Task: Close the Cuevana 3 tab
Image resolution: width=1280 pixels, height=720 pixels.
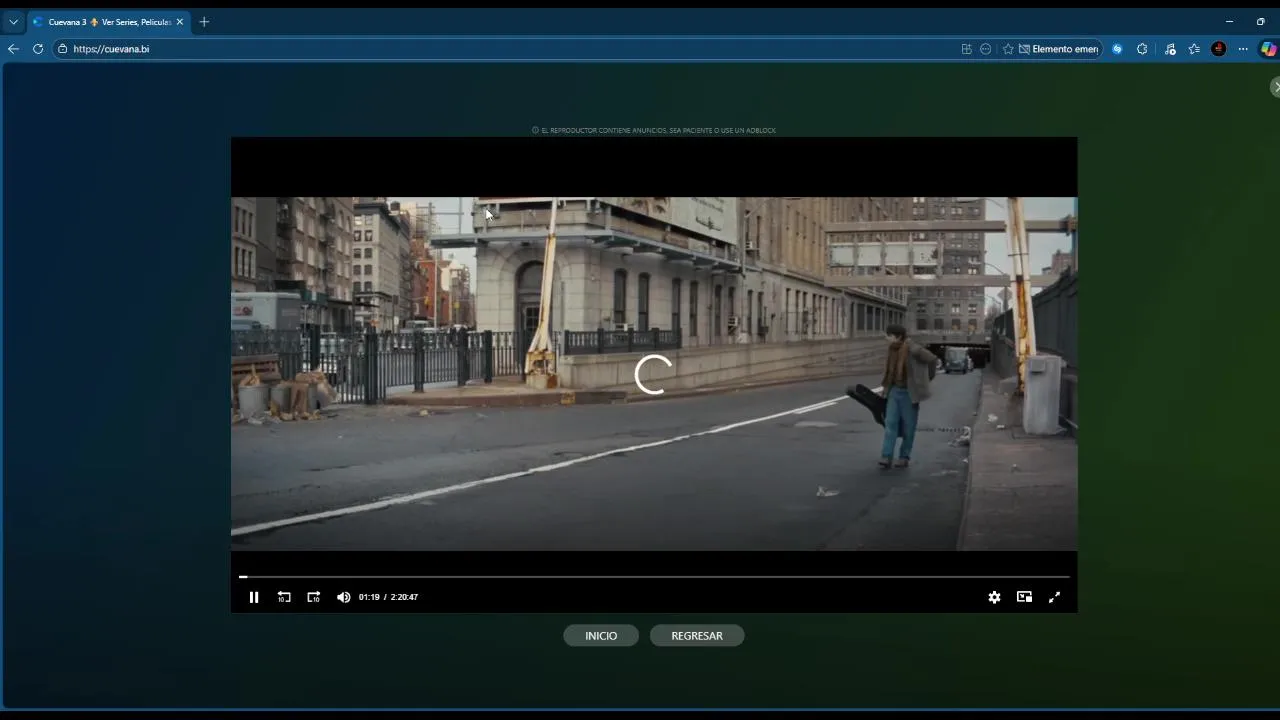Action: tap(180, 22)
